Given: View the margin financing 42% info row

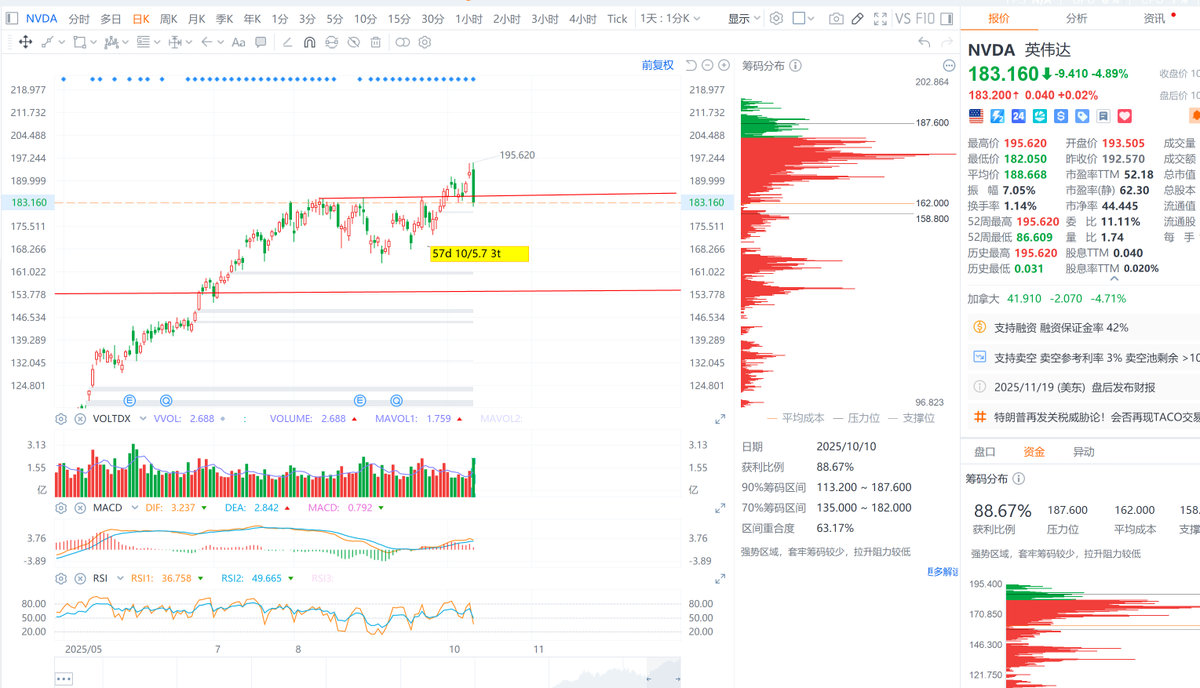Looking at the screenshot, I should click(x=1061, y=327).
